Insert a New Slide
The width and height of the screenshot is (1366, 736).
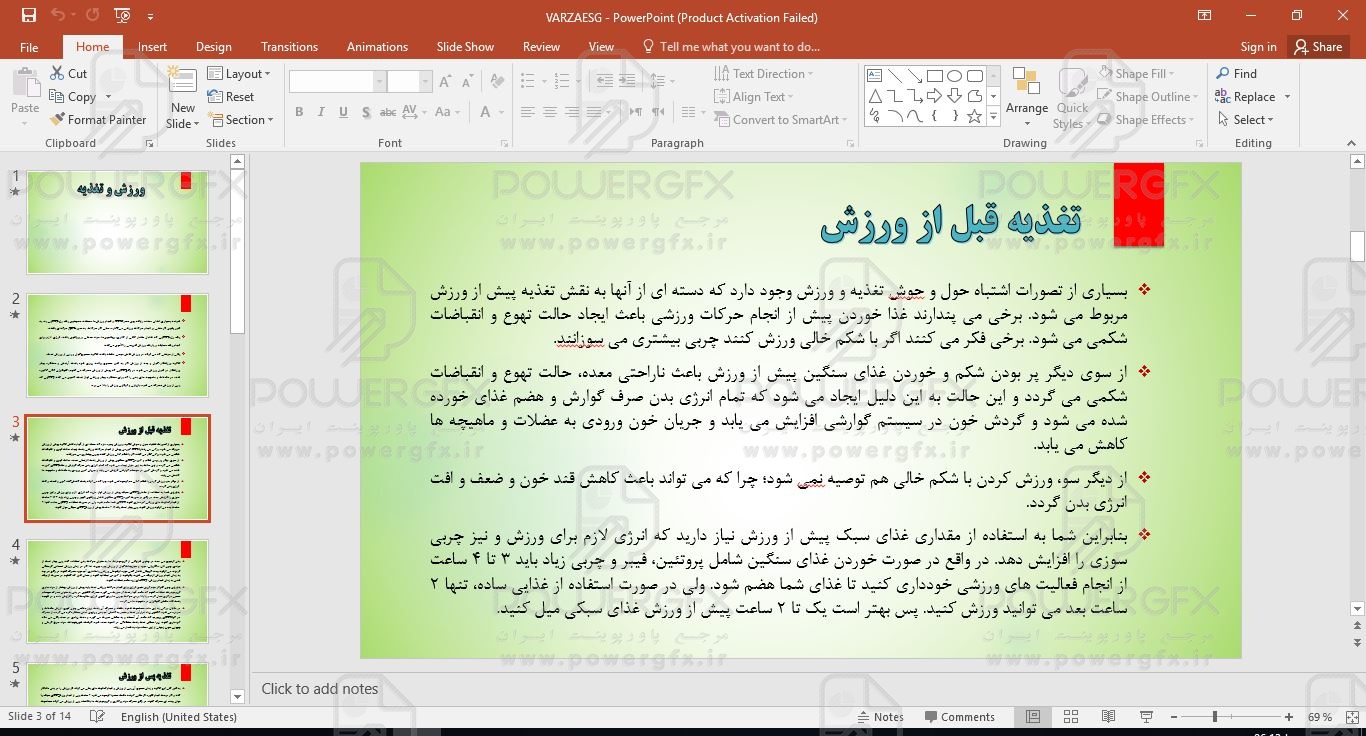point(183,98)
